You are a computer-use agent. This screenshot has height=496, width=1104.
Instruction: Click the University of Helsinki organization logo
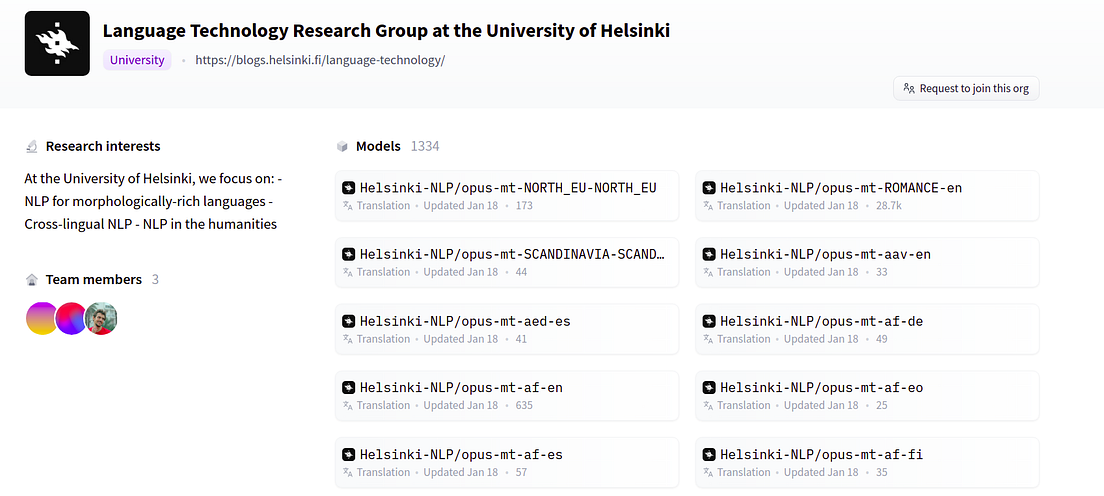[57, 44]
